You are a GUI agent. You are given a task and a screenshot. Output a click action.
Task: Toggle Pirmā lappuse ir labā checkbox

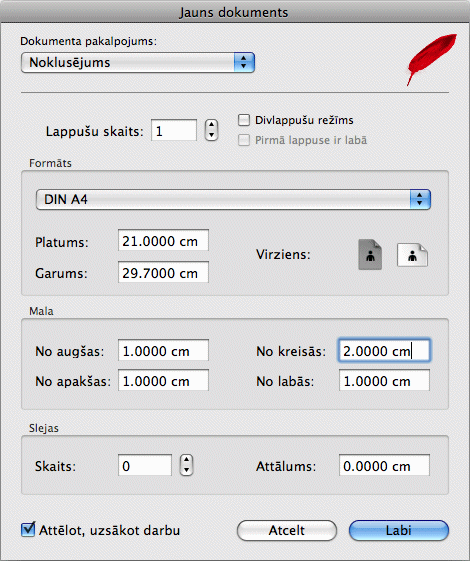[x=244, y=140]
